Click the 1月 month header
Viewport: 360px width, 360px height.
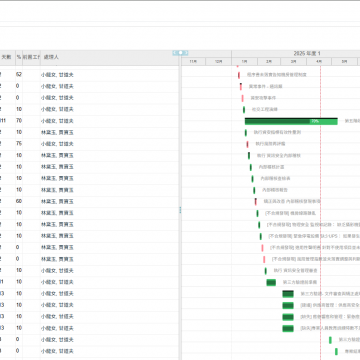click(x=244, y=62)
